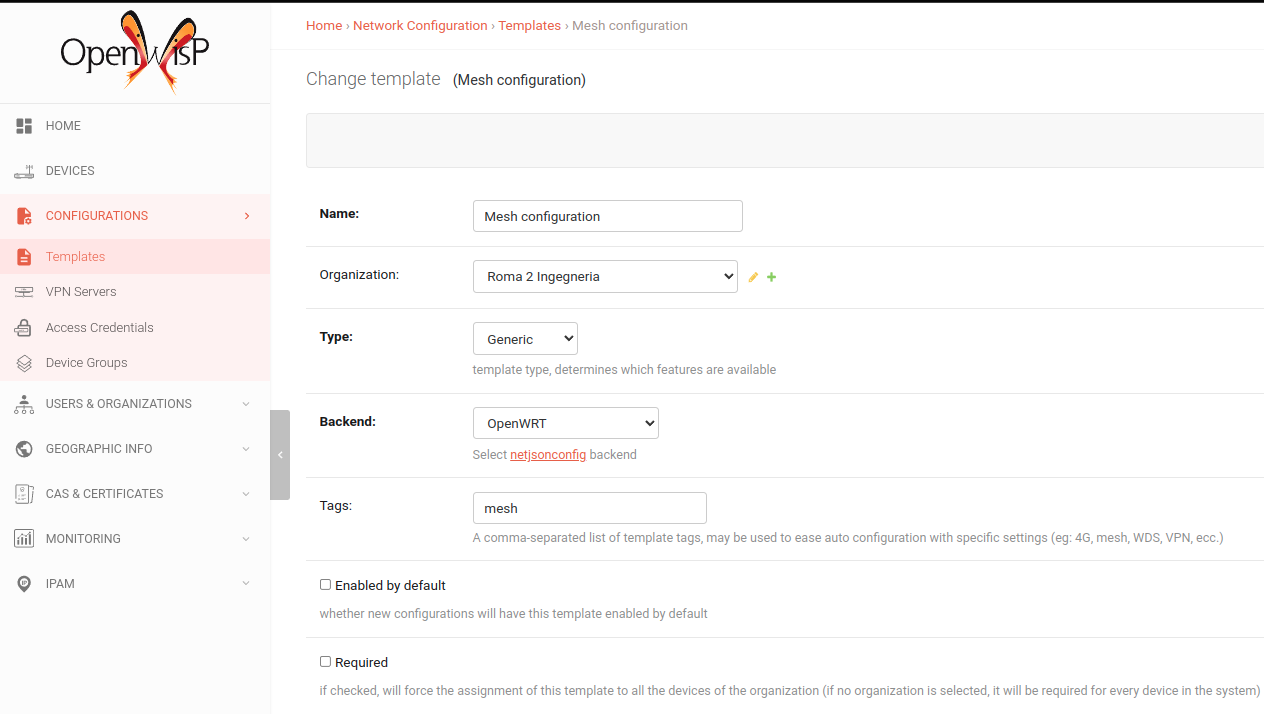The height and width of the screenshot is (714, 1264).
Task: Expand the Users & Organizations menu
Action: [120, 403]
